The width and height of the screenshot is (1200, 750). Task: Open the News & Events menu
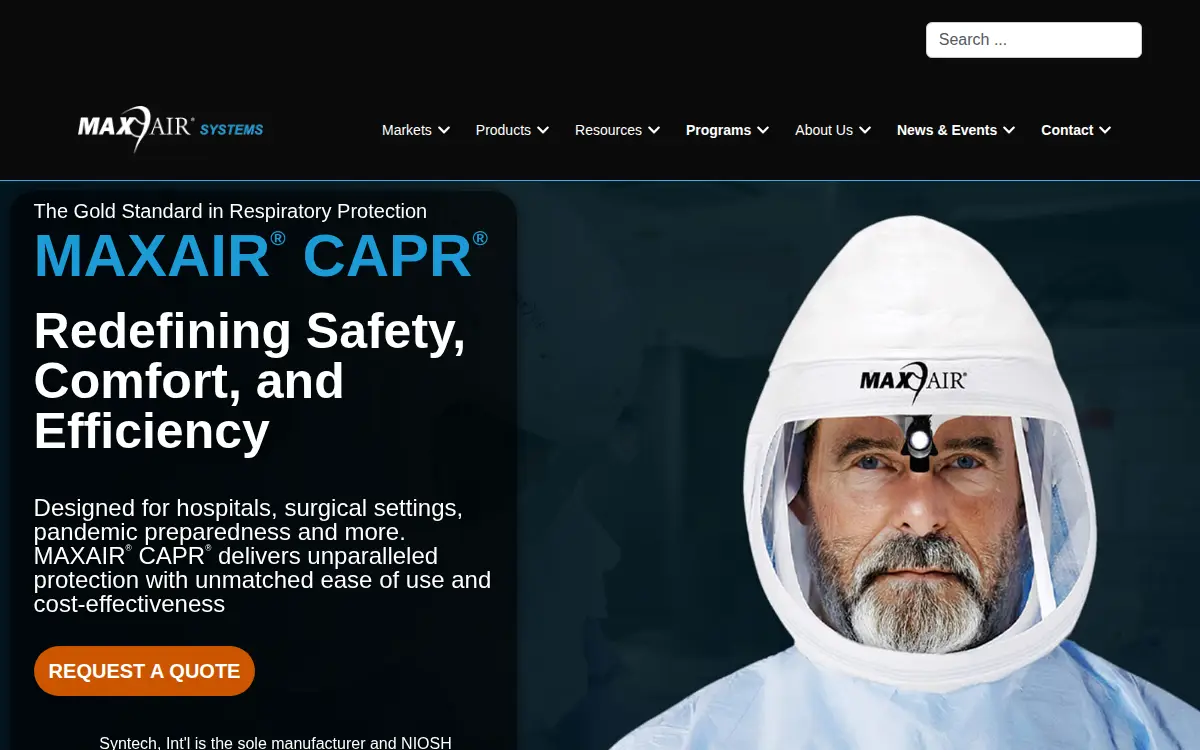[947, 130]
